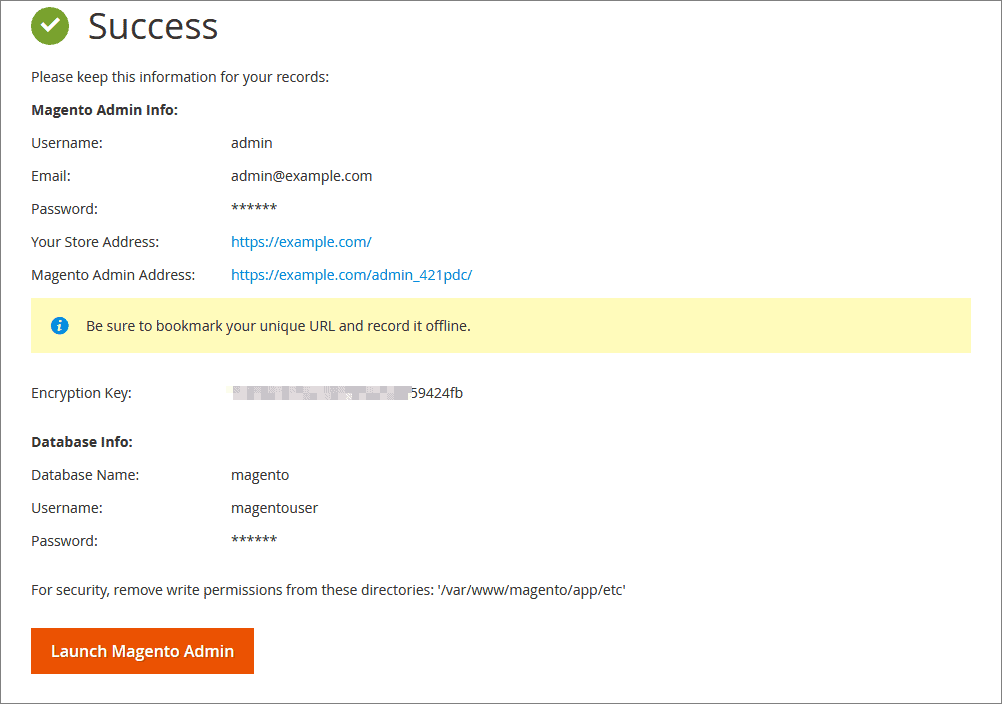Click the 'Encryption Key:' label

click(81, 394)
